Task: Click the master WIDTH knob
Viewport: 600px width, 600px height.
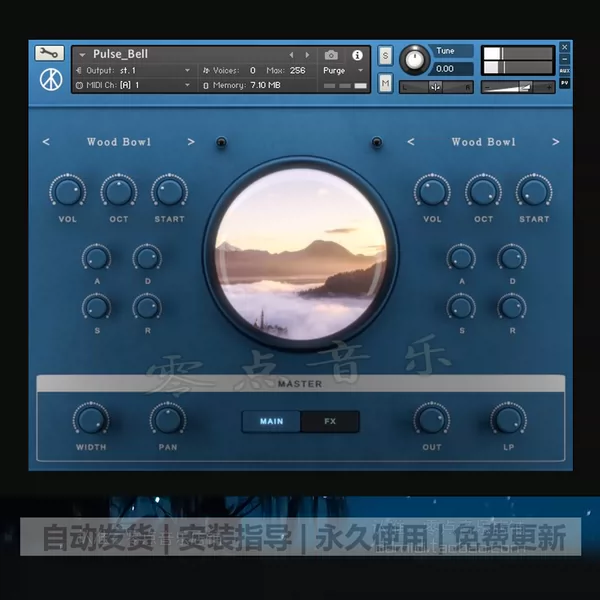Action: [x=91, y=419]
